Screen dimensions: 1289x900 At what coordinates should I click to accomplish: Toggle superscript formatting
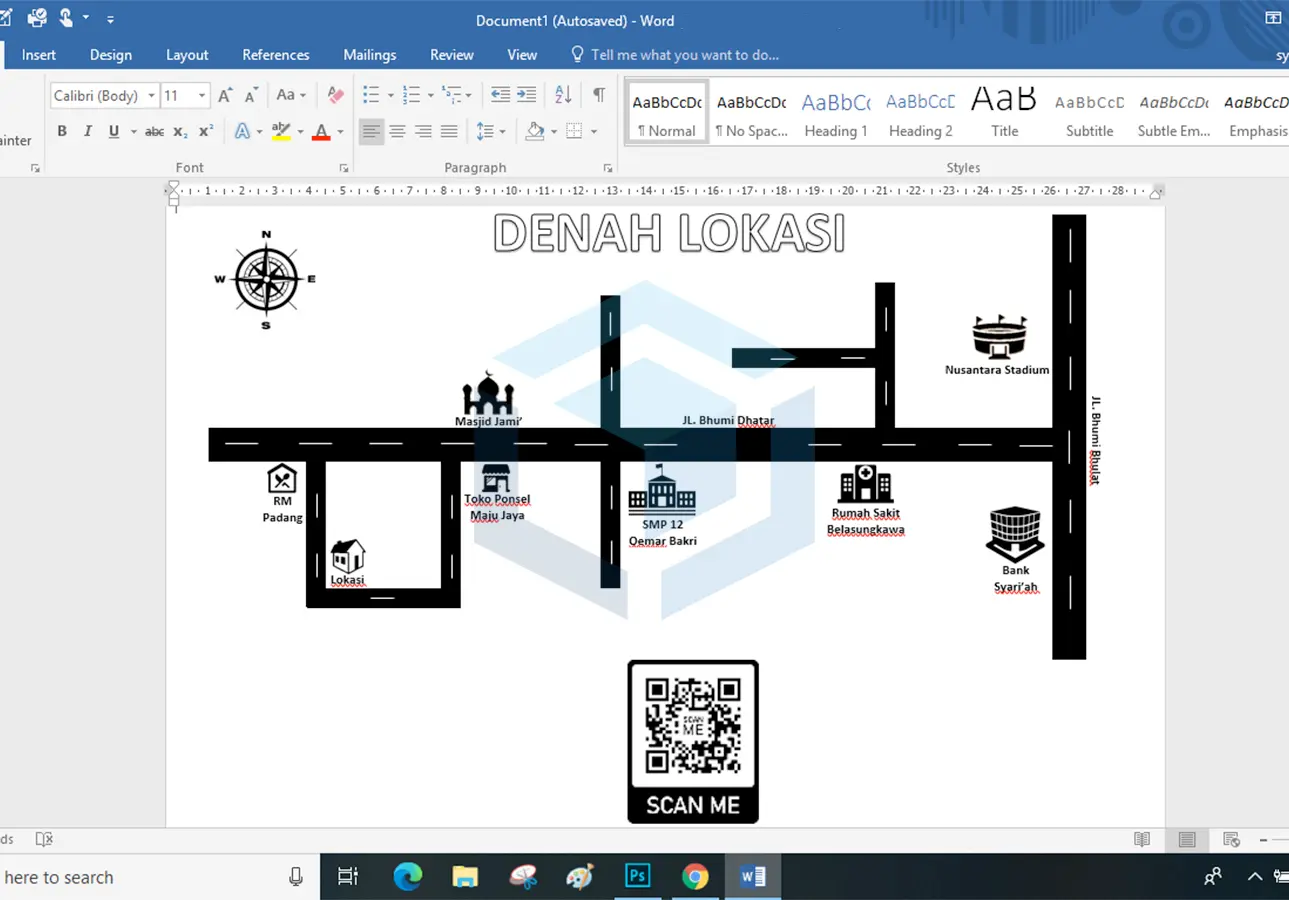coord(206,131)
